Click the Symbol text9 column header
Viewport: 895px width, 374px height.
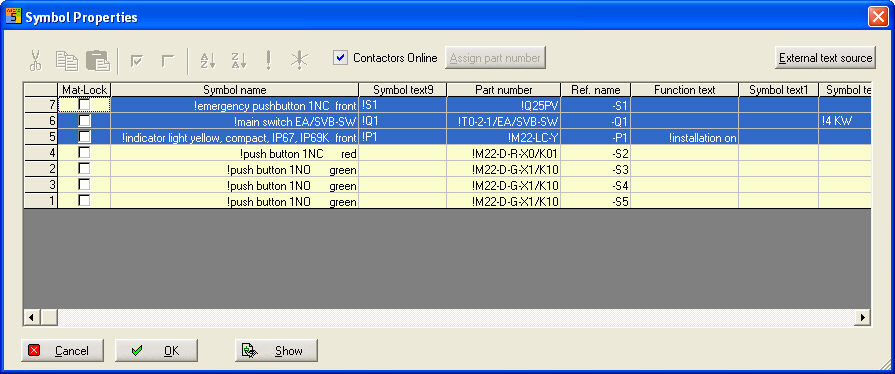click(x=403, y=90)
